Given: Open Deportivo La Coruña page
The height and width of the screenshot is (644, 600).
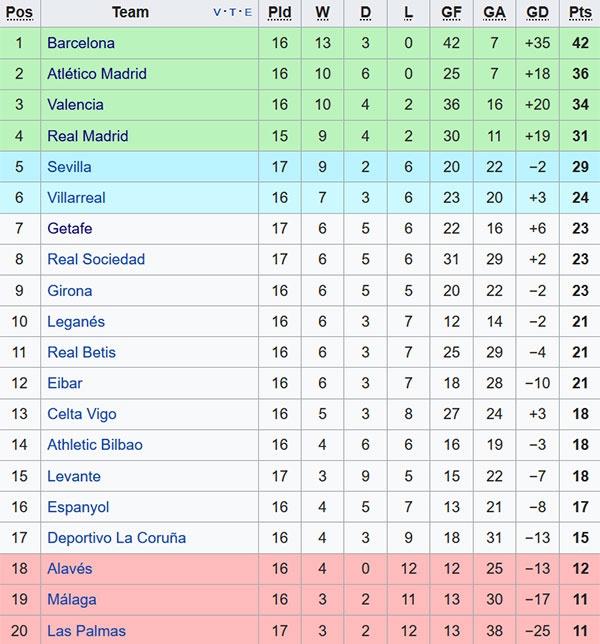Looking at the screenshot, I should pyautogui.click(x=116, y=538).
